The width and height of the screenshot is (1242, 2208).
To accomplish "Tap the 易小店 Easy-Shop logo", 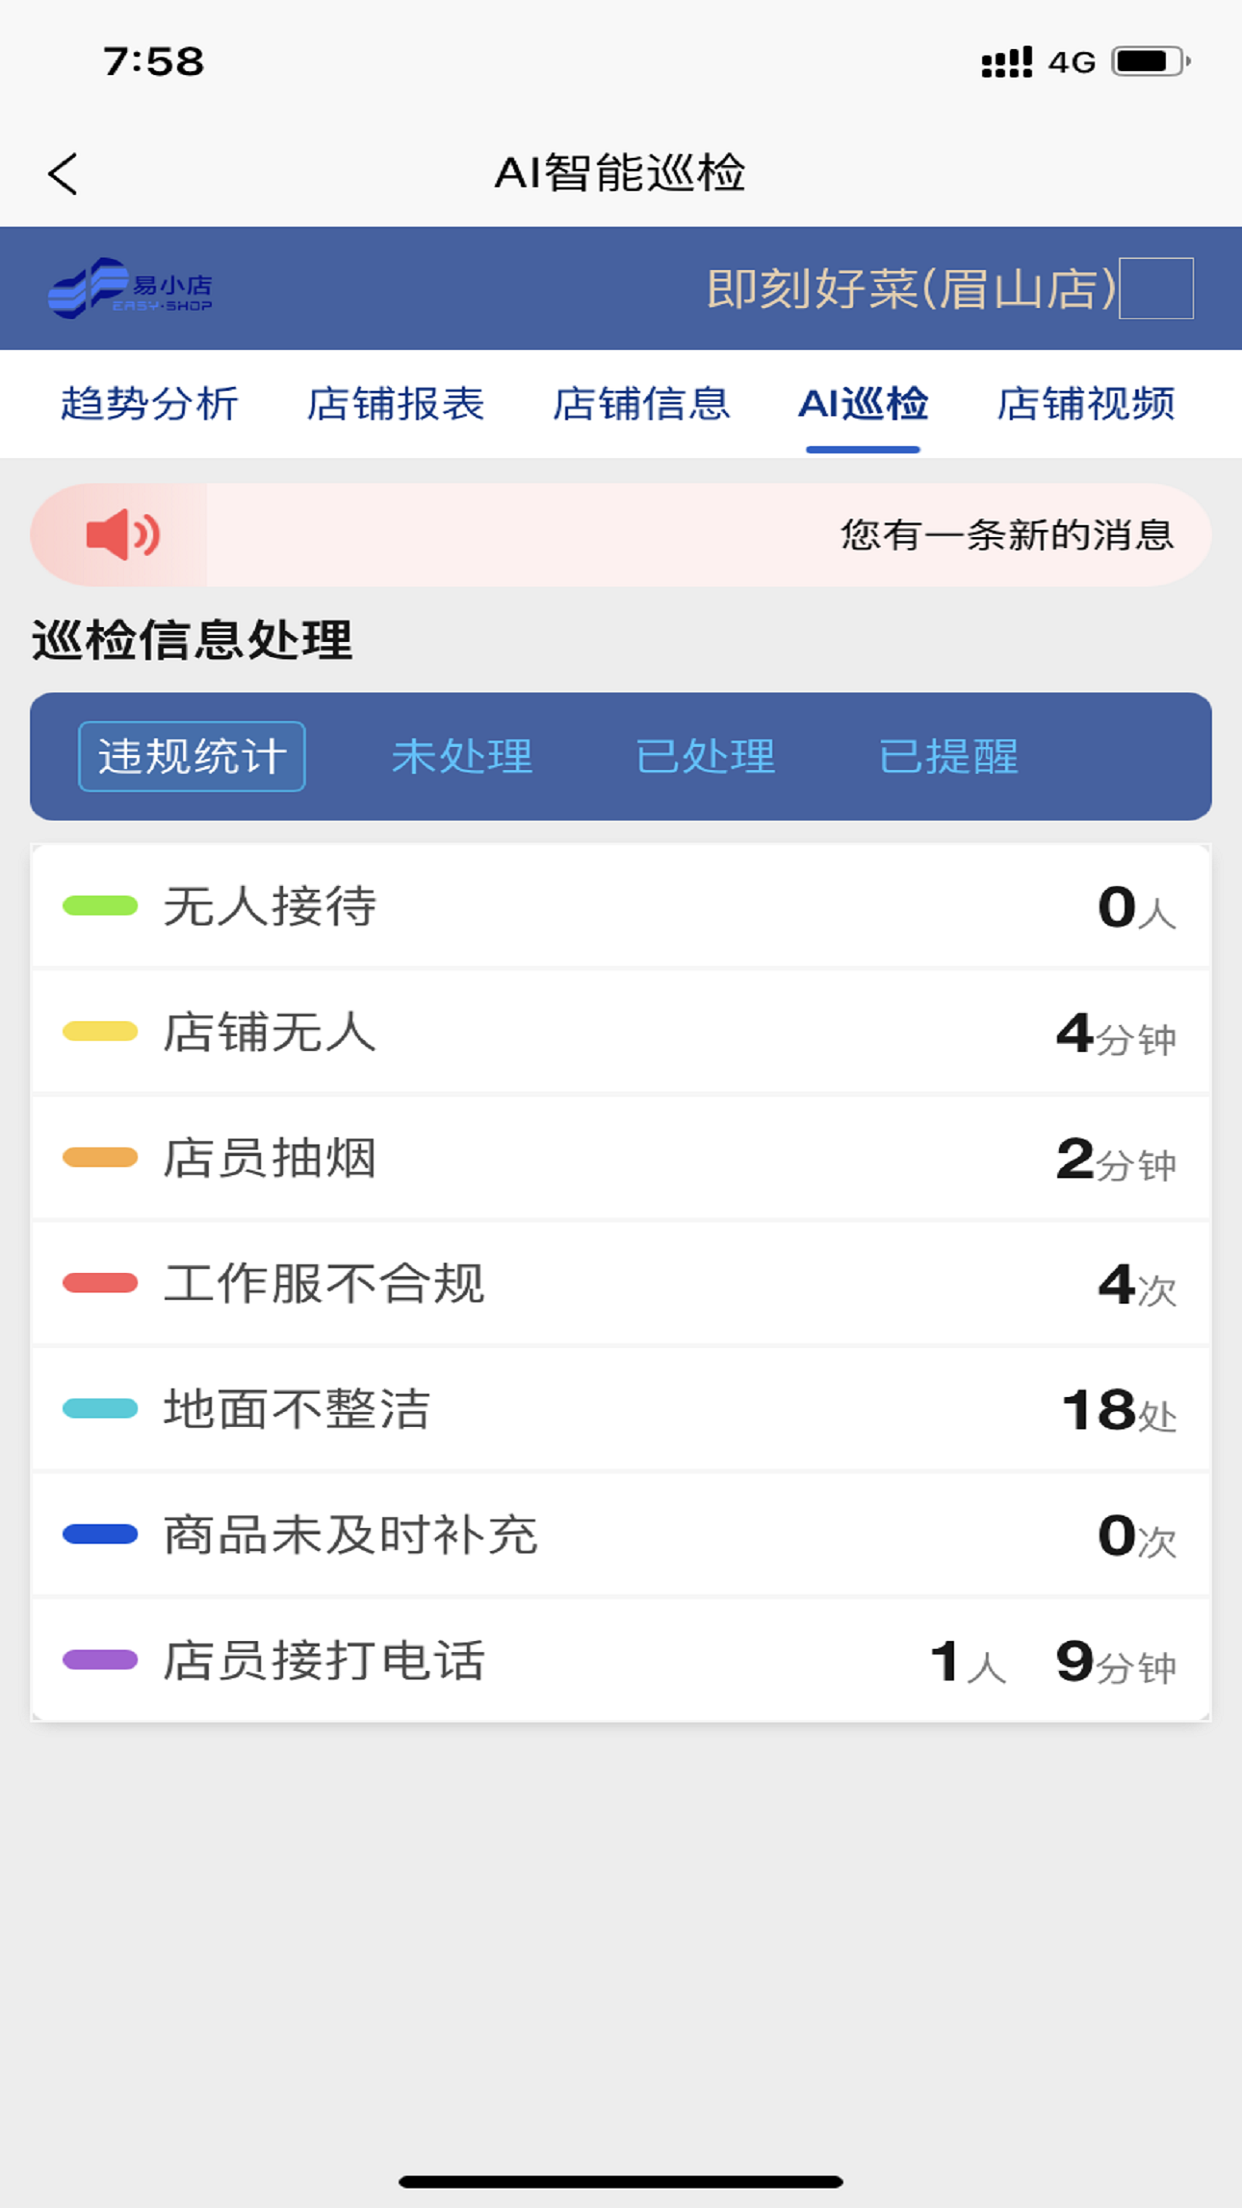I will 131,289.
